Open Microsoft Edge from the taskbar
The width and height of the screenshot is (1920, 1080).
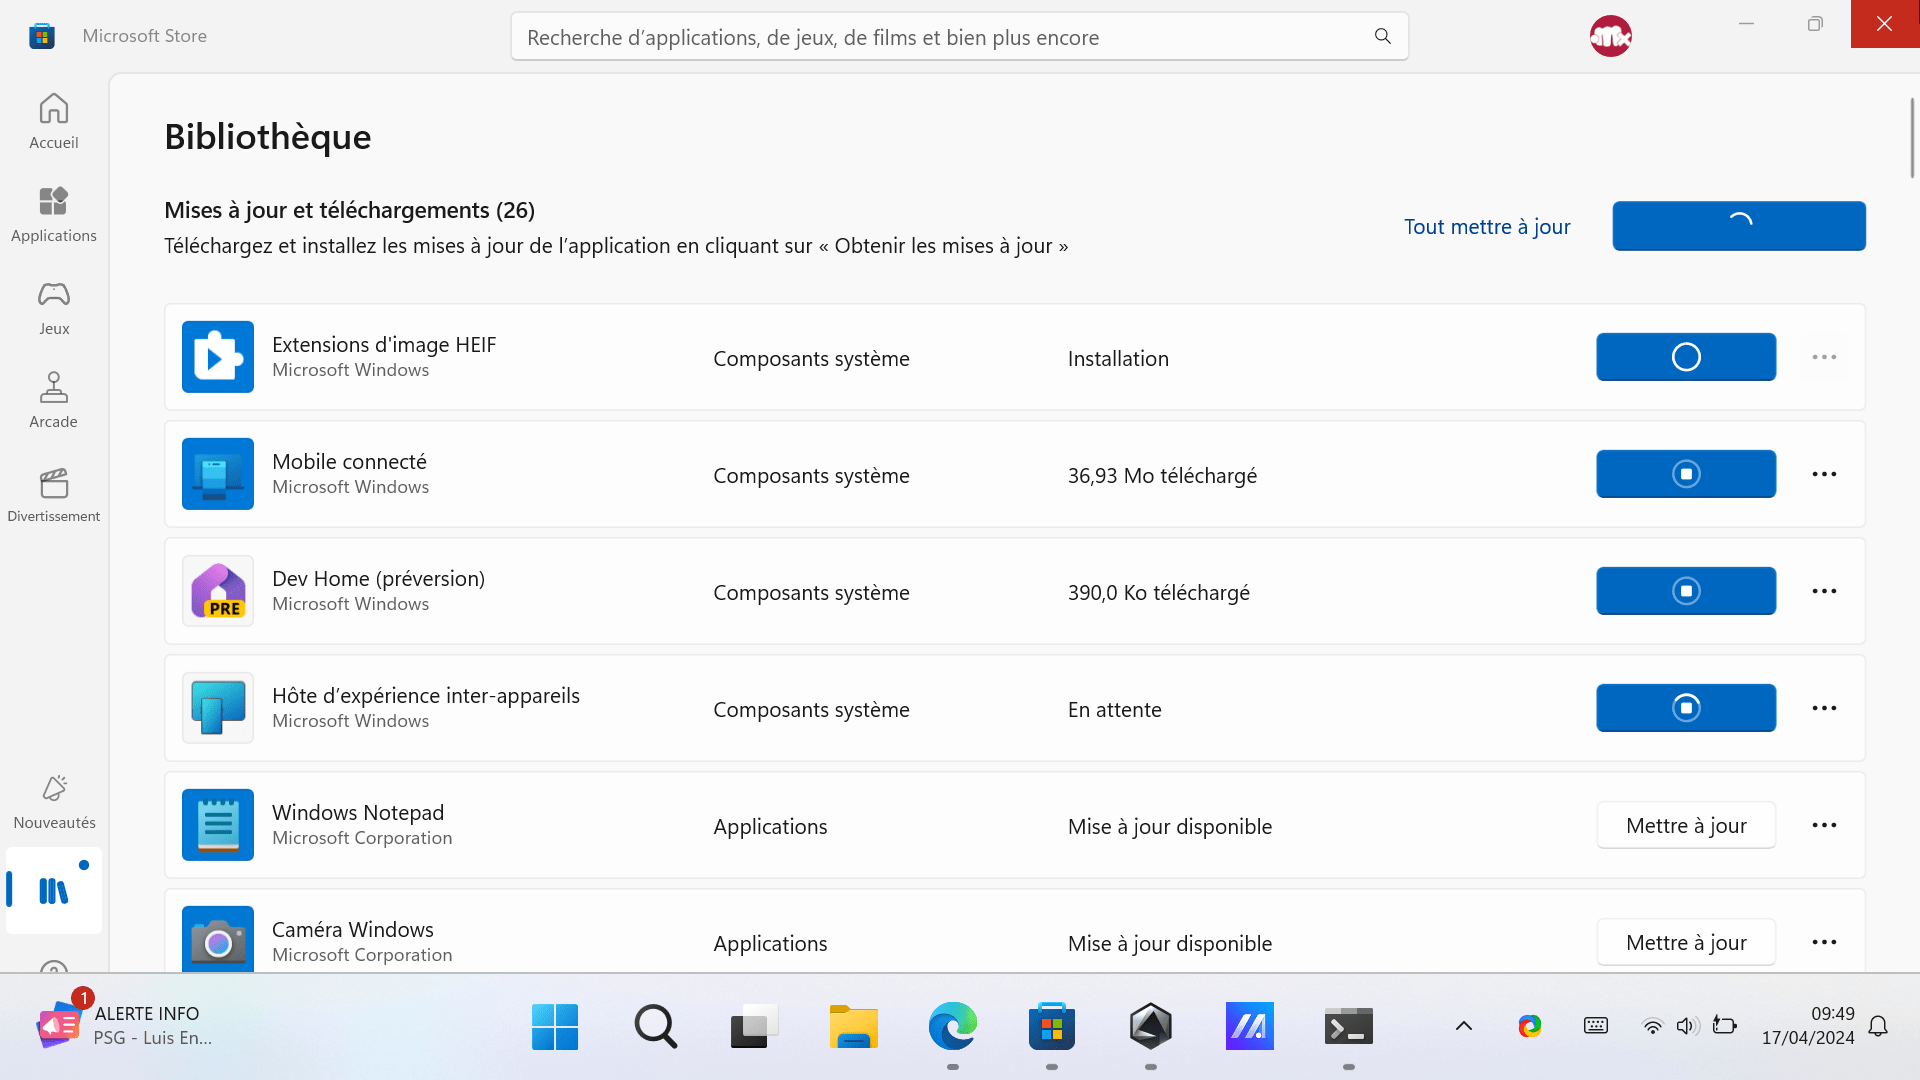pyautogui.click(x=952, y=1026)
